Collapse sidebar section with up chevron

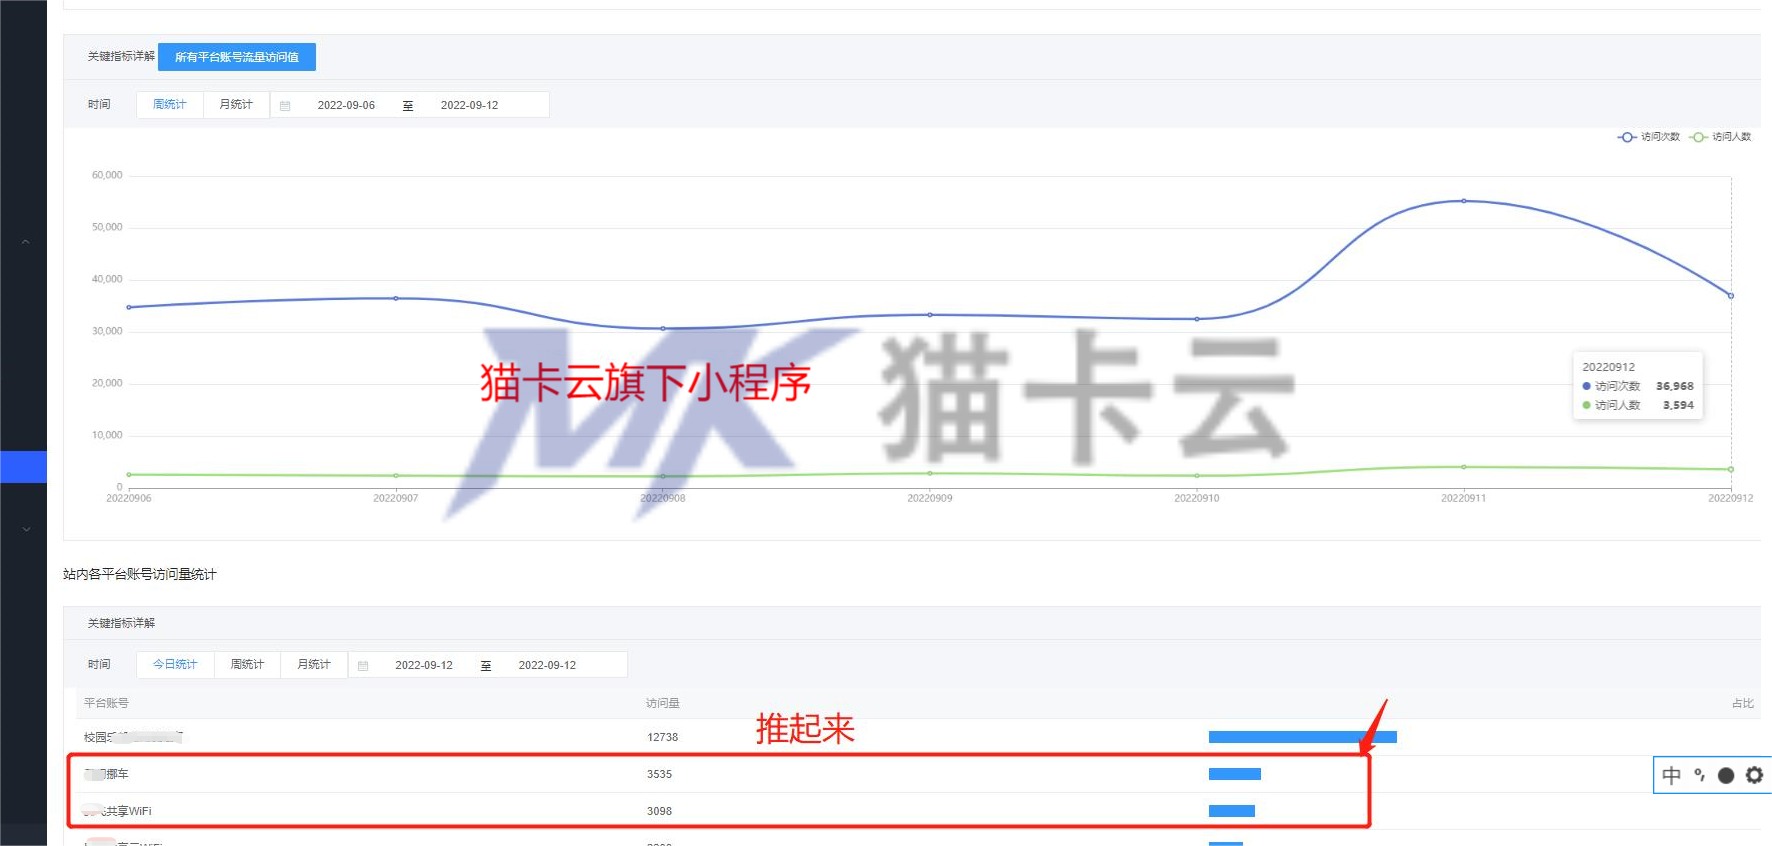(x=26, y=242)
